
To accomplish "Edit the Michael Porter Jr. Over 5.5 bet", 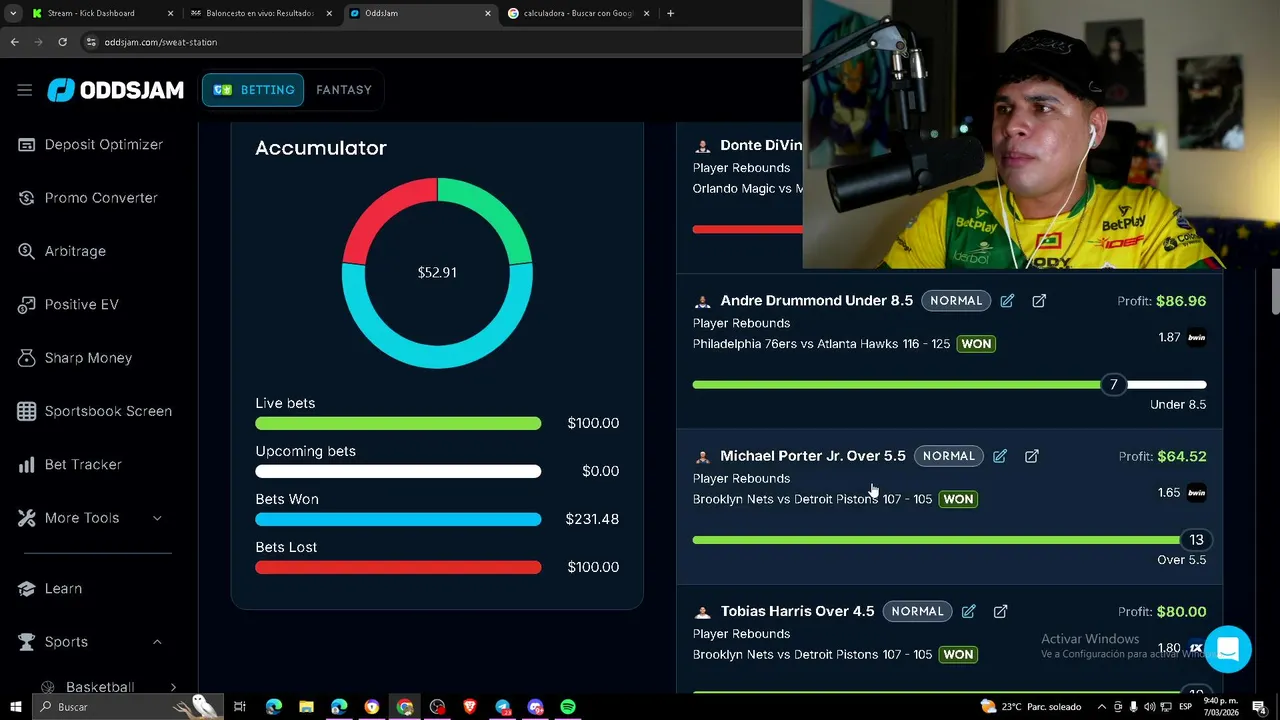I will click(1000, 456).
